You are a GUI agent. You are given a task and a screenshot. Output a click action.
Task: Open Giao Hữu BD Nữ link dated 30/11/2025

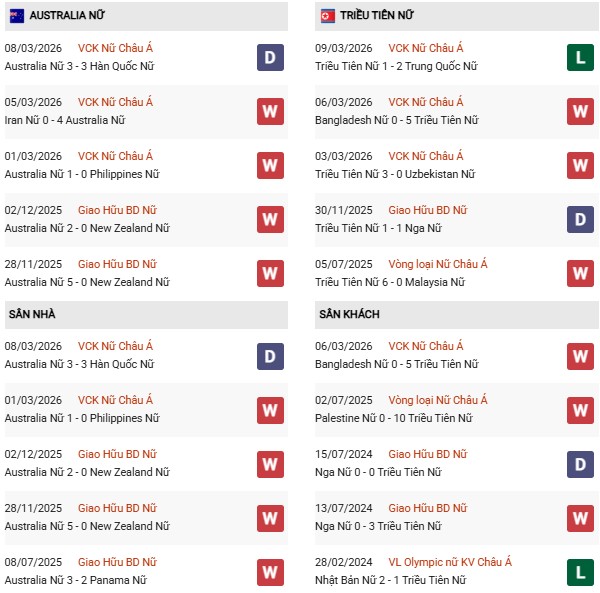tap(428, 210)
